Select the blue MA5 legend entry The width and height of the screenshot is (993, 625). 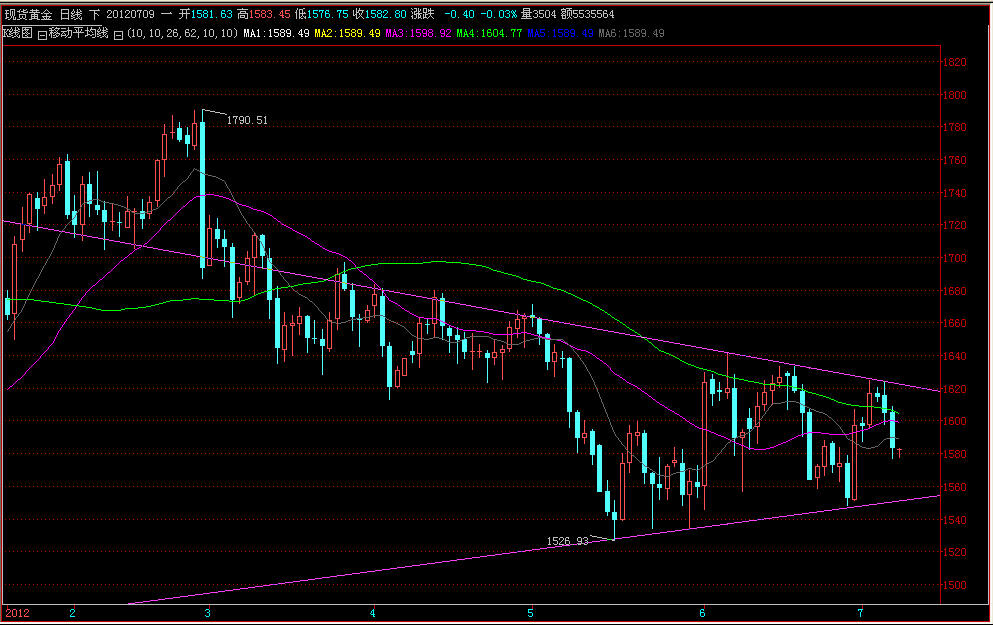coord(560,34)
